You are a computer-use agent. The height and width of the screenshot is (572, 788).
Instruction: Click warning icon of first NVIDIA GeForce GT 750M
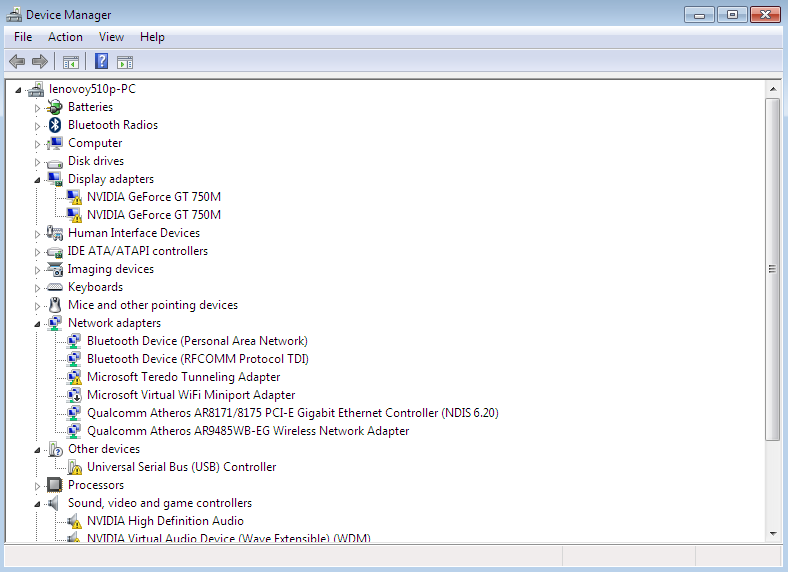tap(74, 197)
